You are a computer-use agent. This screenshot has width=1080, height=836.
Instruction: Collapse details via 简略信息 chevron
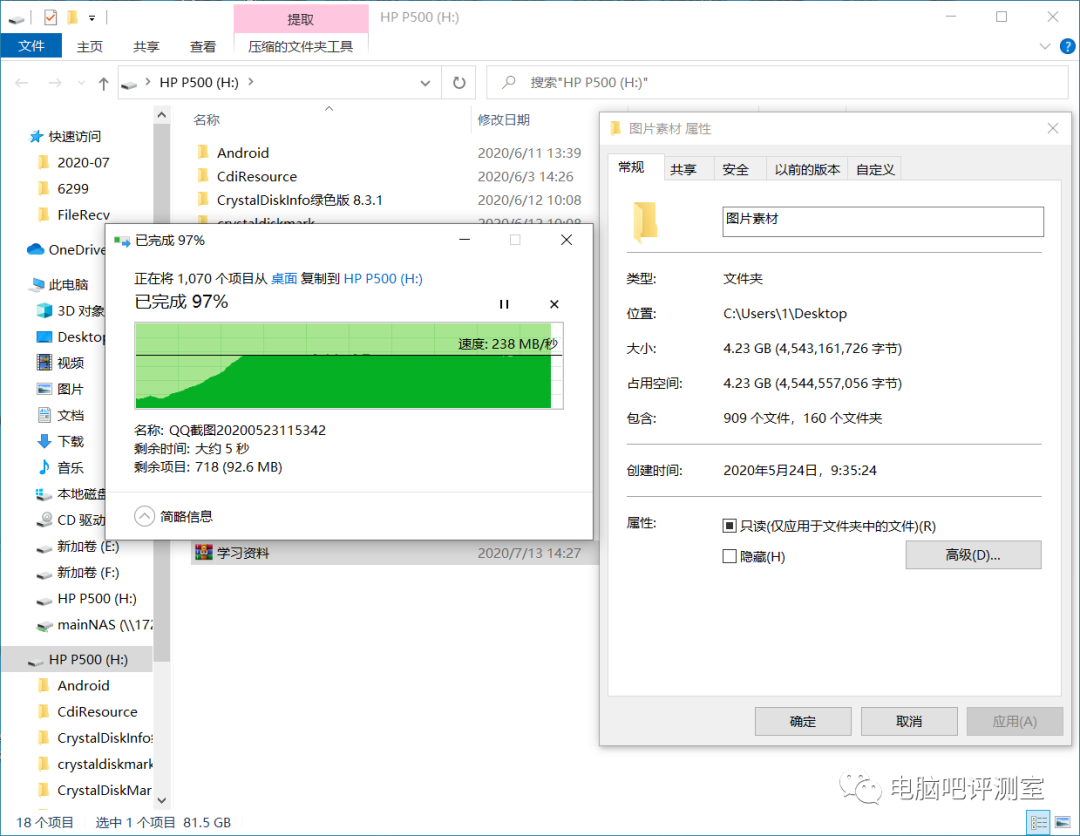(x=144, y=516)
